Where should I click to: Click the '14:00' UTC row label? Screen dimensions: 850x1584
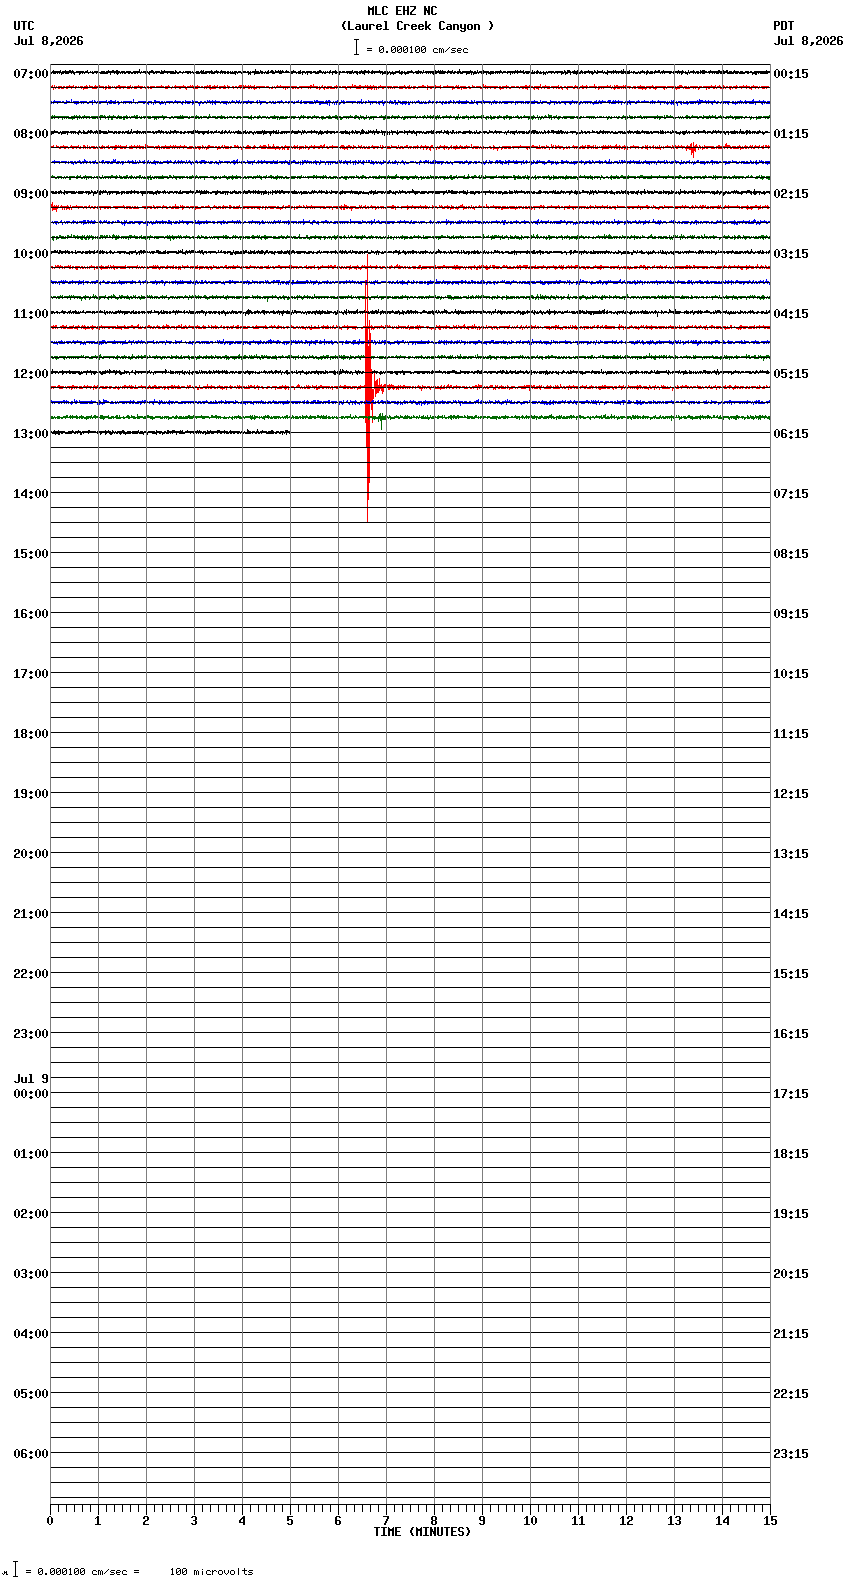[x=31, y=493]
